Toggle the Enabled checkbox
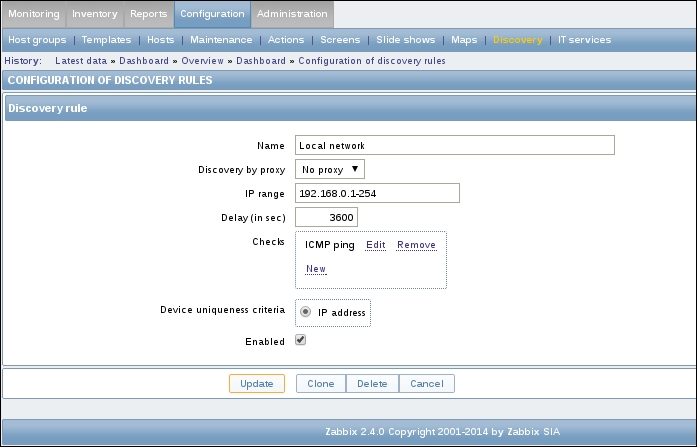697x447 pixels. 300,340
